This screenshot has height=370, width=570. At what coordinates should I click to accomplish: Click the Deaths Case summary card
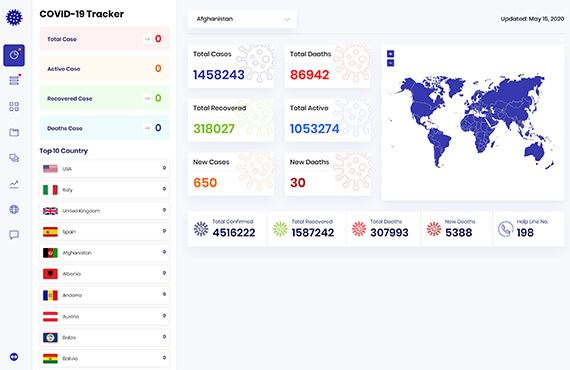pyautogui.click(x=104, y=128)
